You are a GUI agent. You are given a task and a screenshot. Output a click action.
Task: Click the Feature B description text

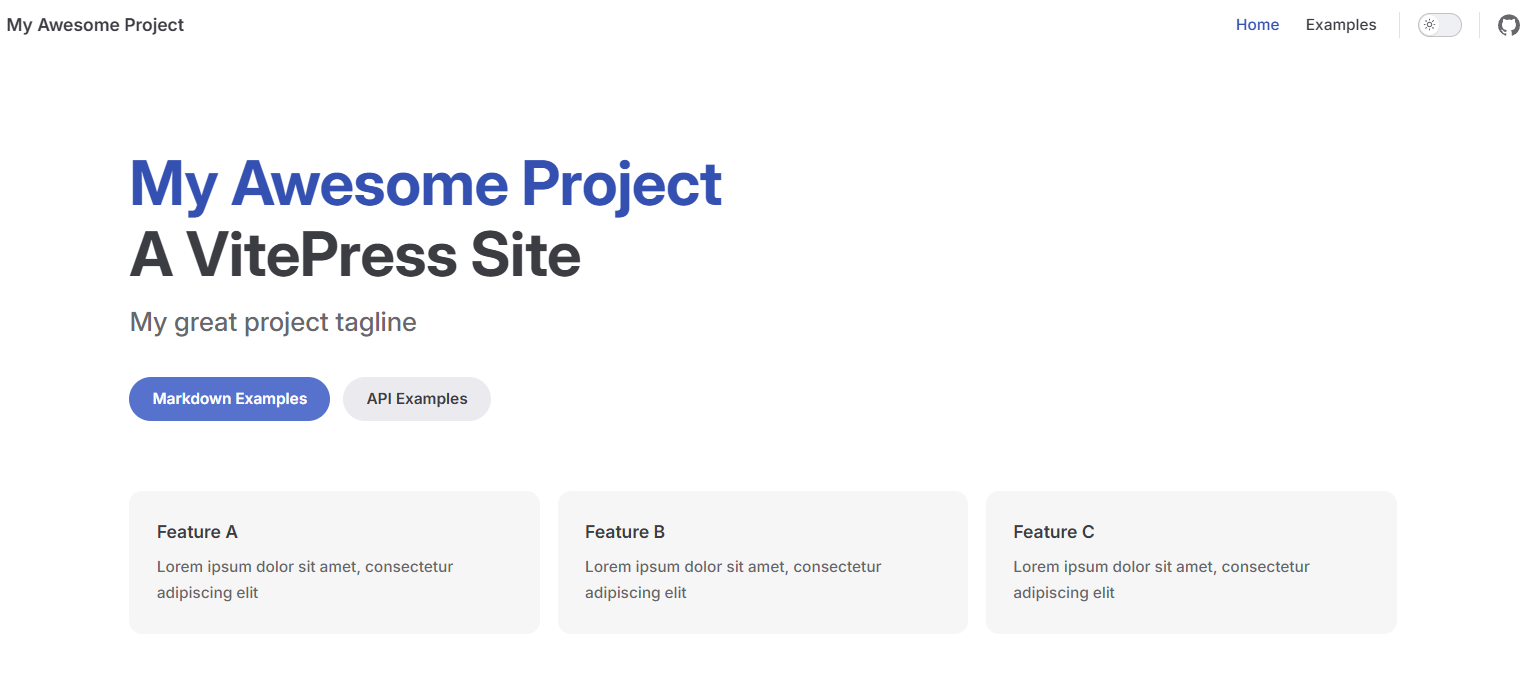coord(732,580)
